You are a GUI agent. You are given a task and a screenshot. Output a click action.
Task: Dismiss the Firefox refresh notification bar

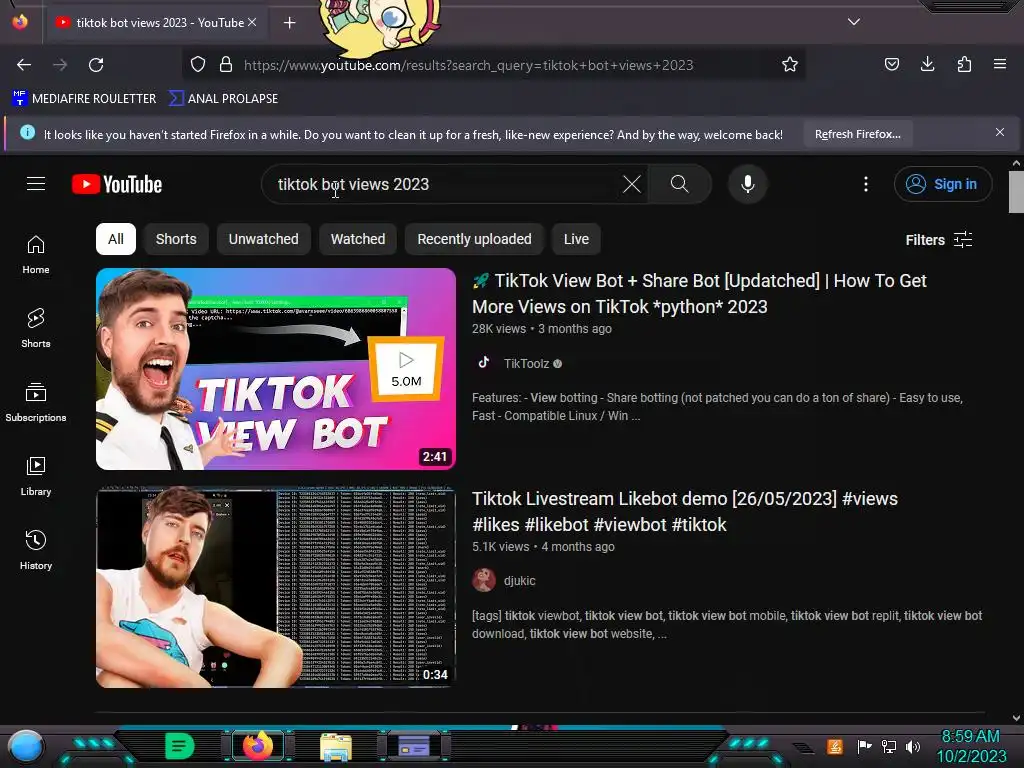pyautogui.click(x=1000, y=133)
